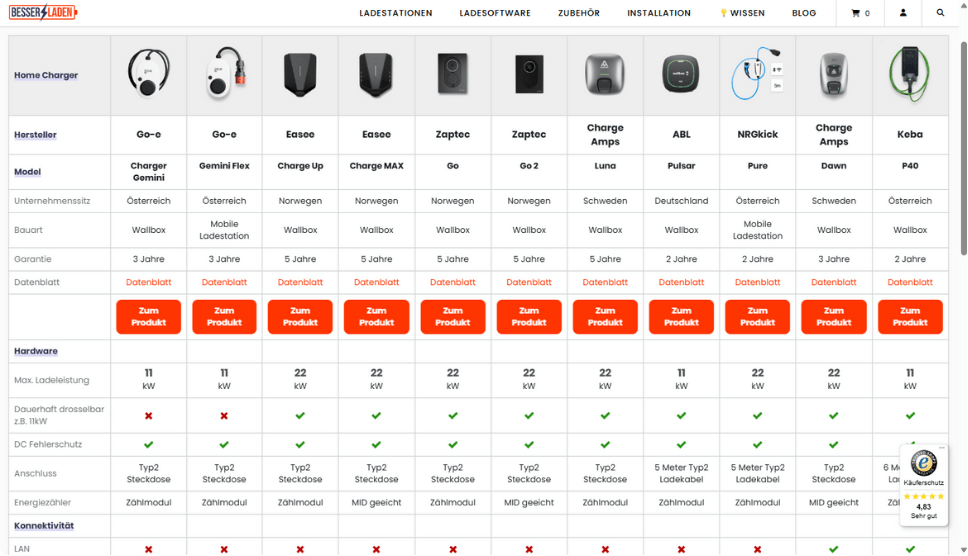Click the Model row header
This screenshot has height=556, width=968.
click(27, 172)
